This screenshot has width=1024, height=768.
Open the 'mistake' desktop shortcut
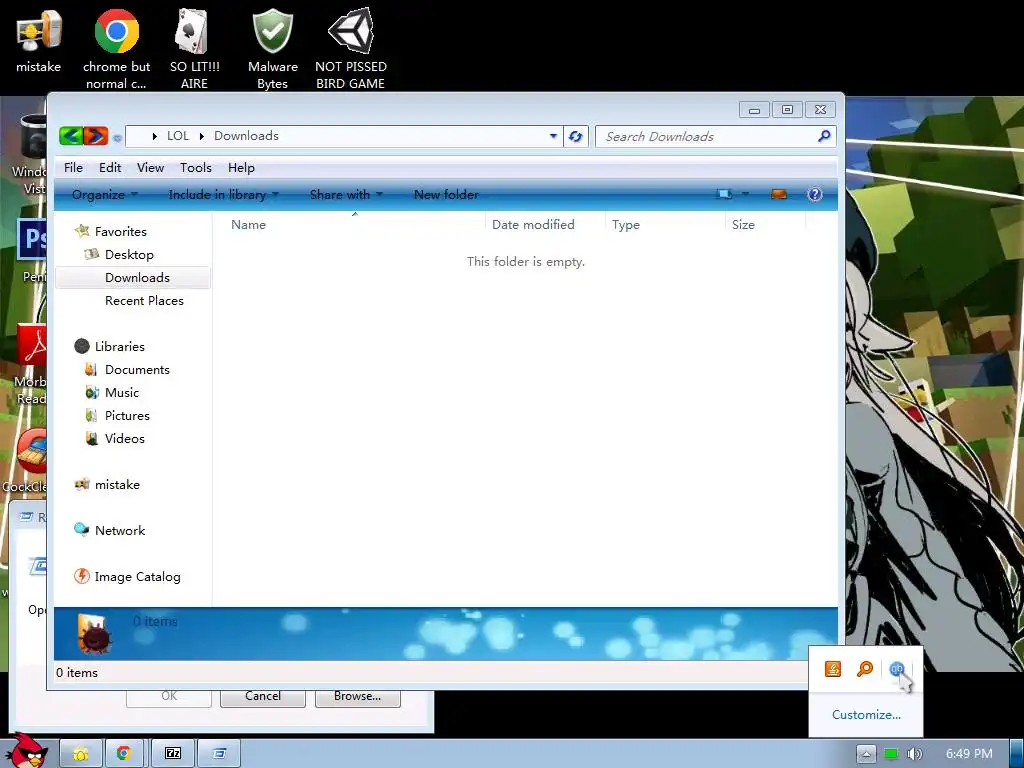39,40
